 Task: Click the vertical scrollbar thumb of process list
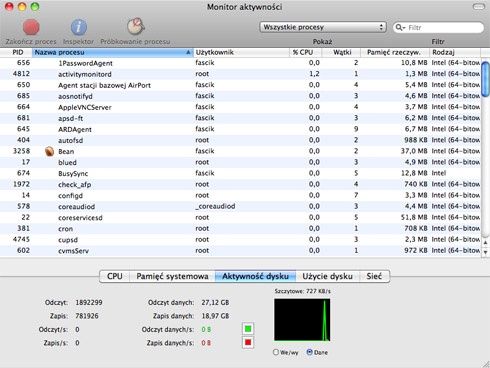click(486, 80)
